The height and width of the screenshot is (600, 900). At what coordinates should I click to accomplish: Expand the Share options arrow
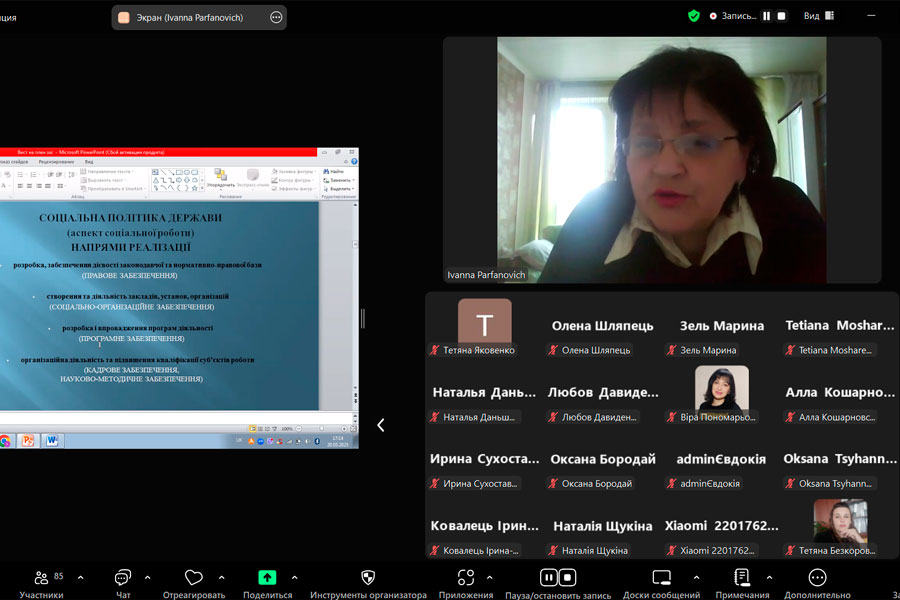[294, 578]
